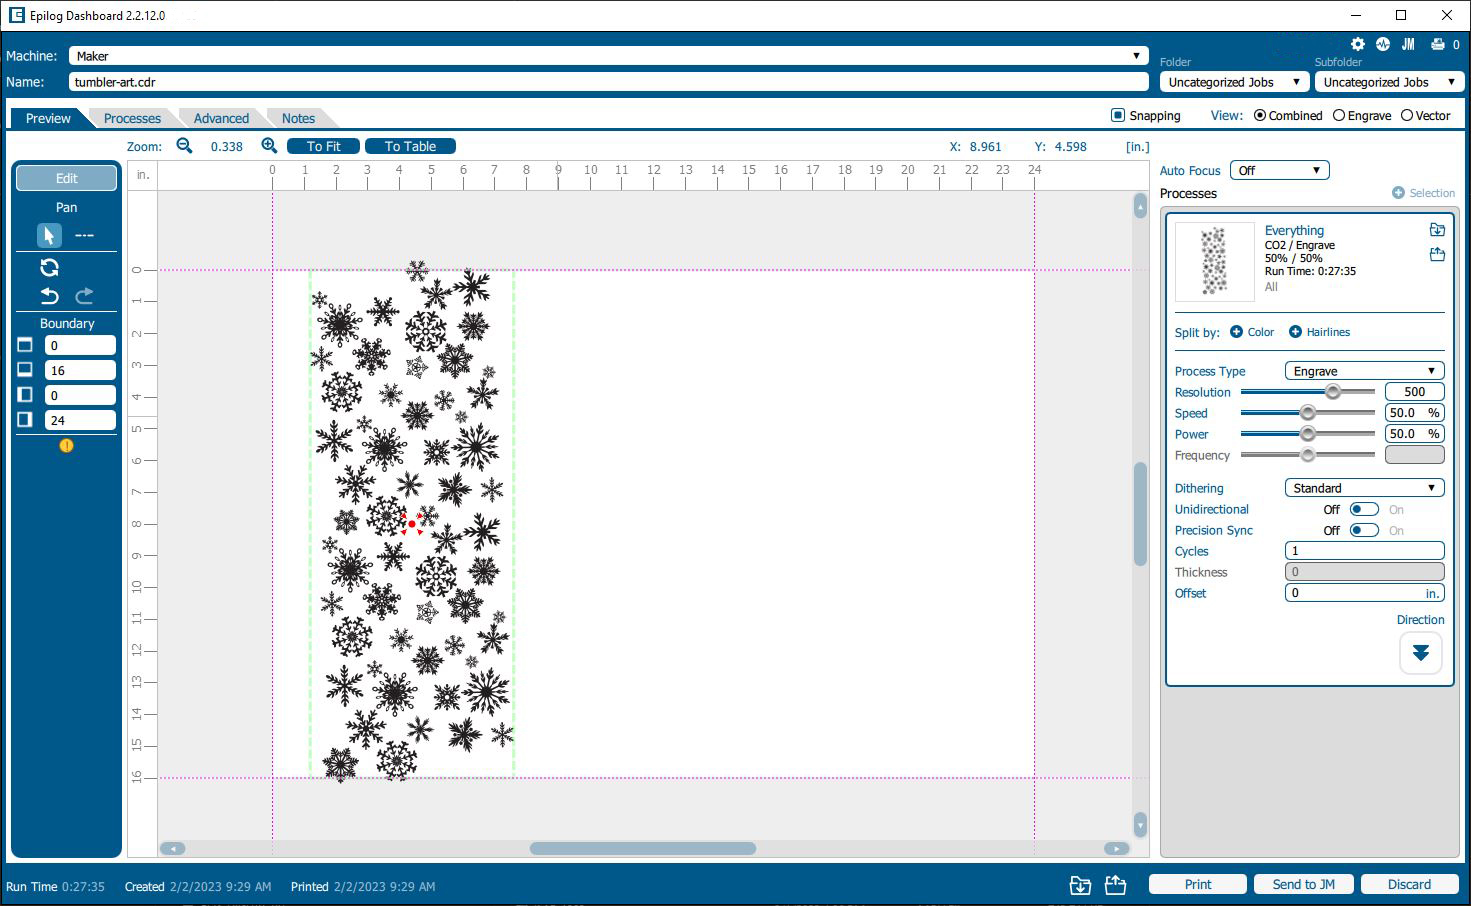This screenshot has height=906, width=1471.
Task: Switch to the Notes tab
Action: (x=298, y=118)
